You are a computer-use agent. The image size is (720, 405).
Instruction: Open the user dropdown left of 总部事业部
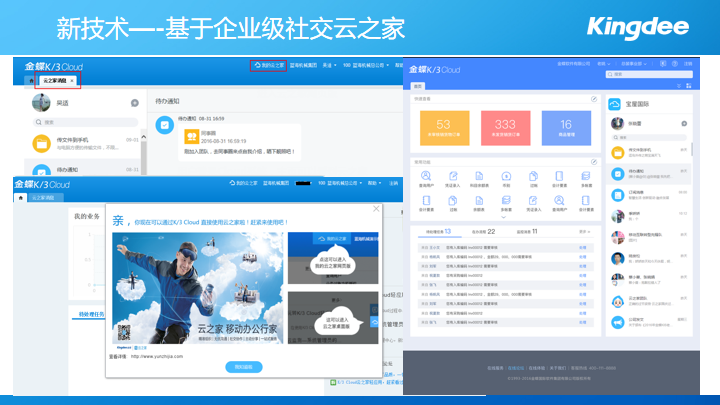tap(603, 64)
